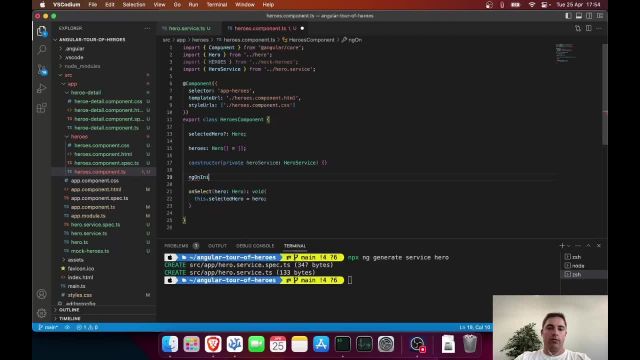Launch a new terminal with plus icon
Screen dimensions: 640x360
click(562, 245)
